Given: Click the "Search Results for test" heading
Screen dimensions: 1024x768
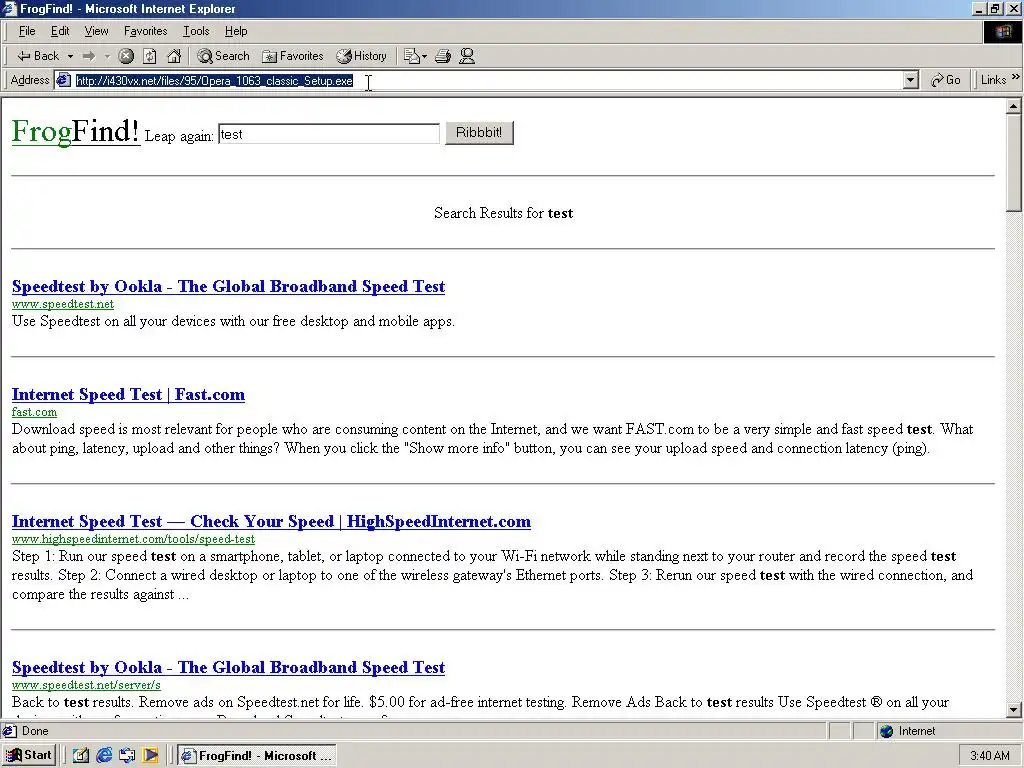Looking at the screenshot, I should 504,213.
